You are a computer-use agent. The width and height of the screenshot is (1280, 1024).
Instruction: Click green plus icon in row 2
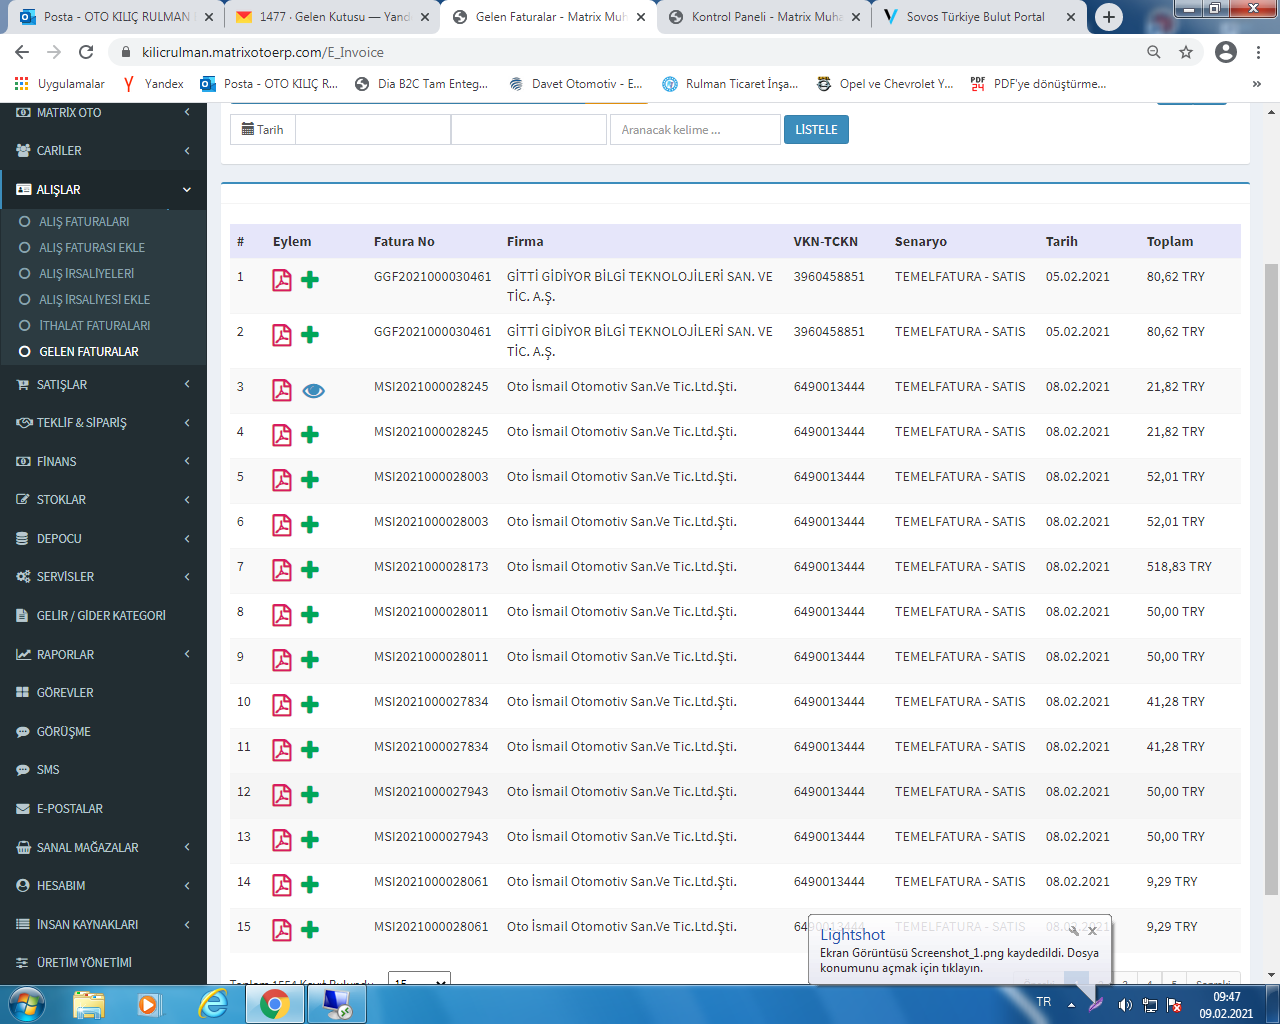pyautogui.click(x=310, y=335)
